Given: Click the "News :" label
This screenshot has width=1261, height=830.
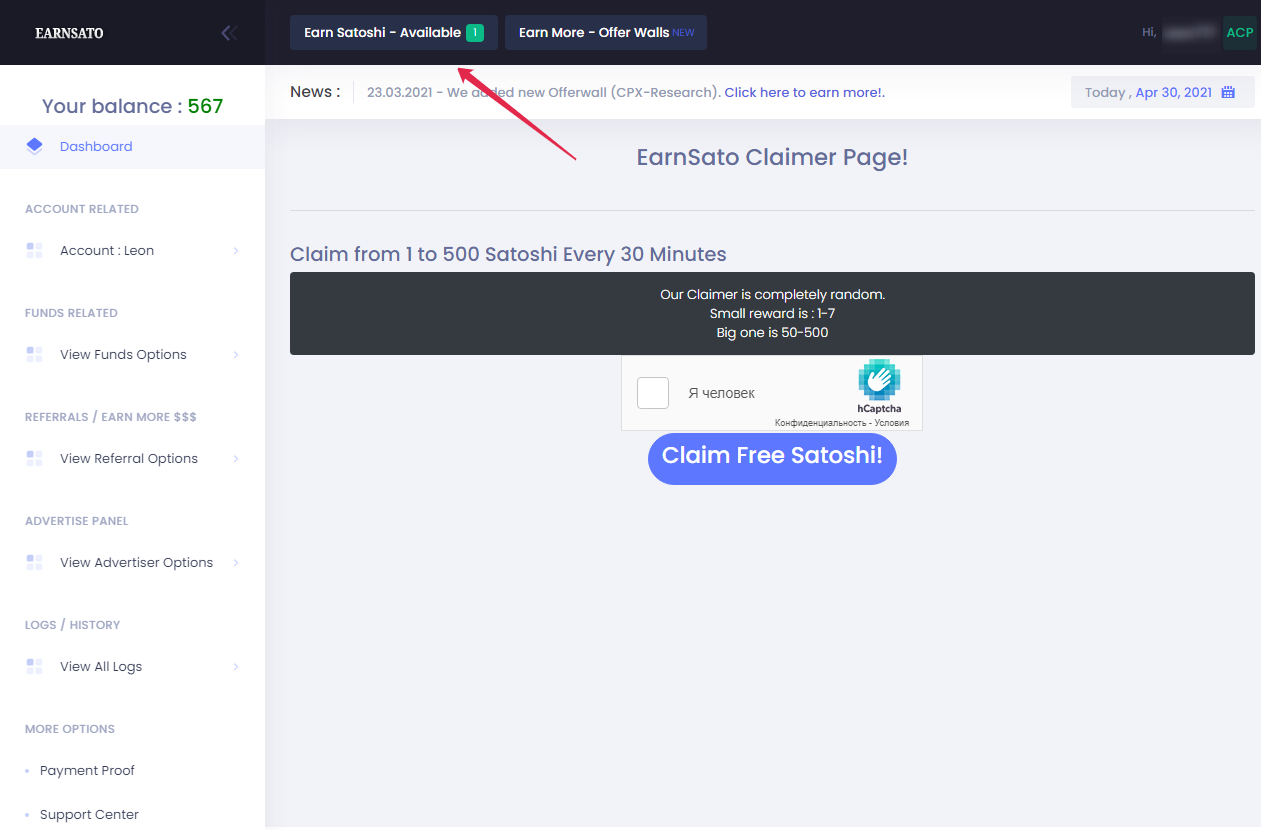Looking at the screenshot, I should 315,92.
